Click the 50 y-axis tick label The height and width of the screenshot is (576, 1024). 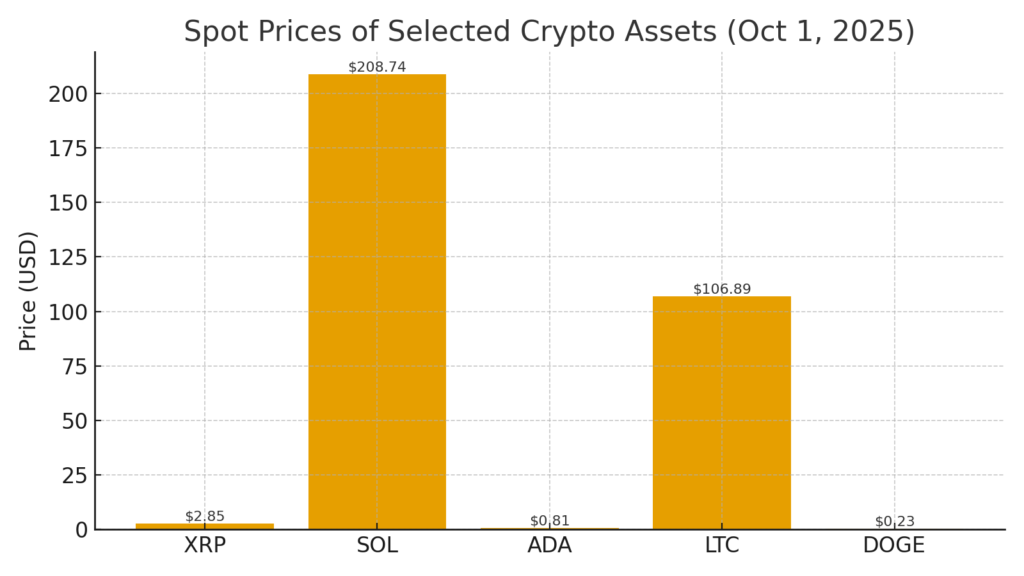(74, 421)
